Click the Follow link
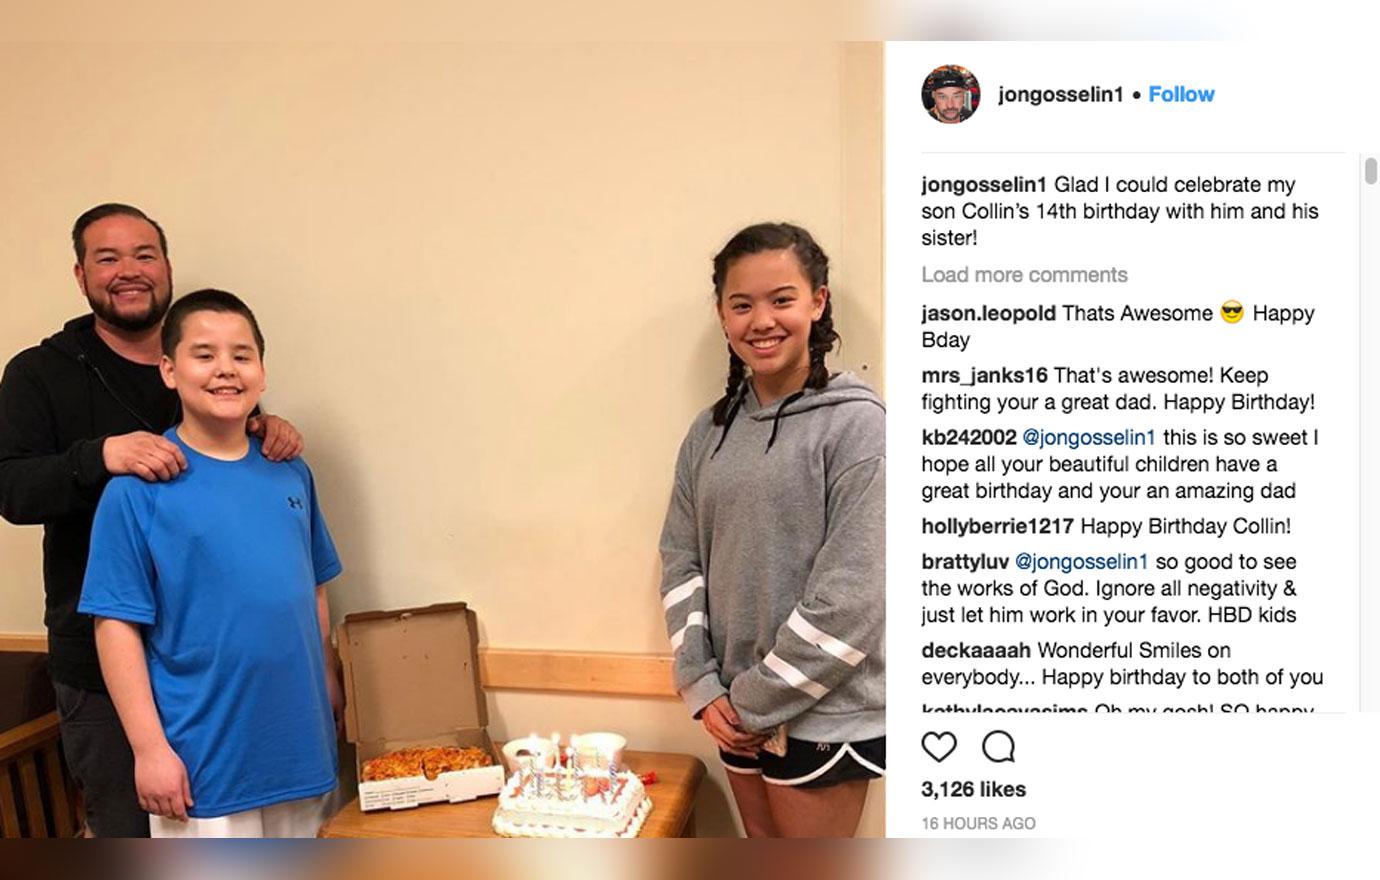This screenshot has width=1380, height=880. (1181, 94)
